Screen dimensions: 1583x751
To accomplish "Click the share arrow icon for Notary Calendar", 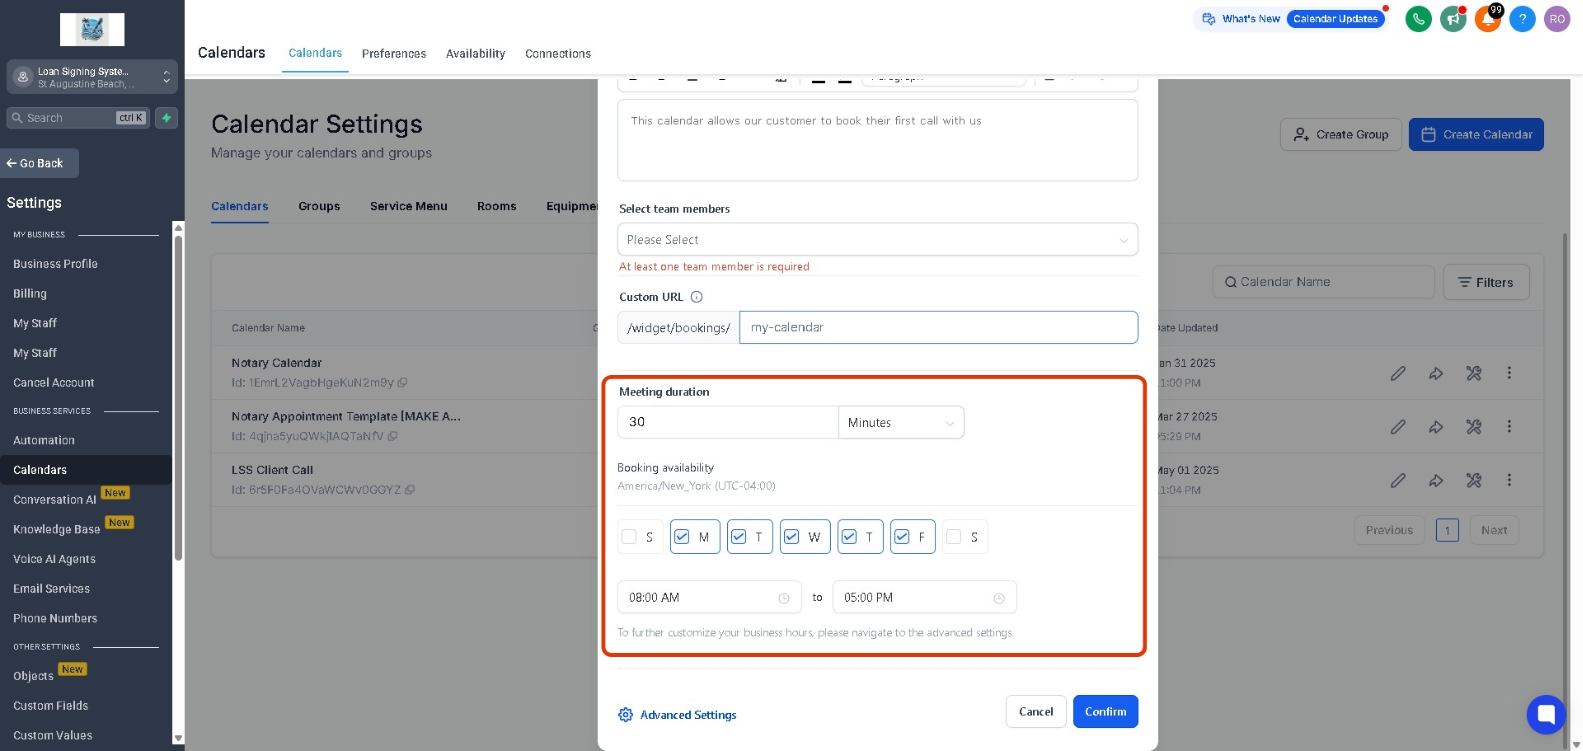I will [x=1435, y=373].
